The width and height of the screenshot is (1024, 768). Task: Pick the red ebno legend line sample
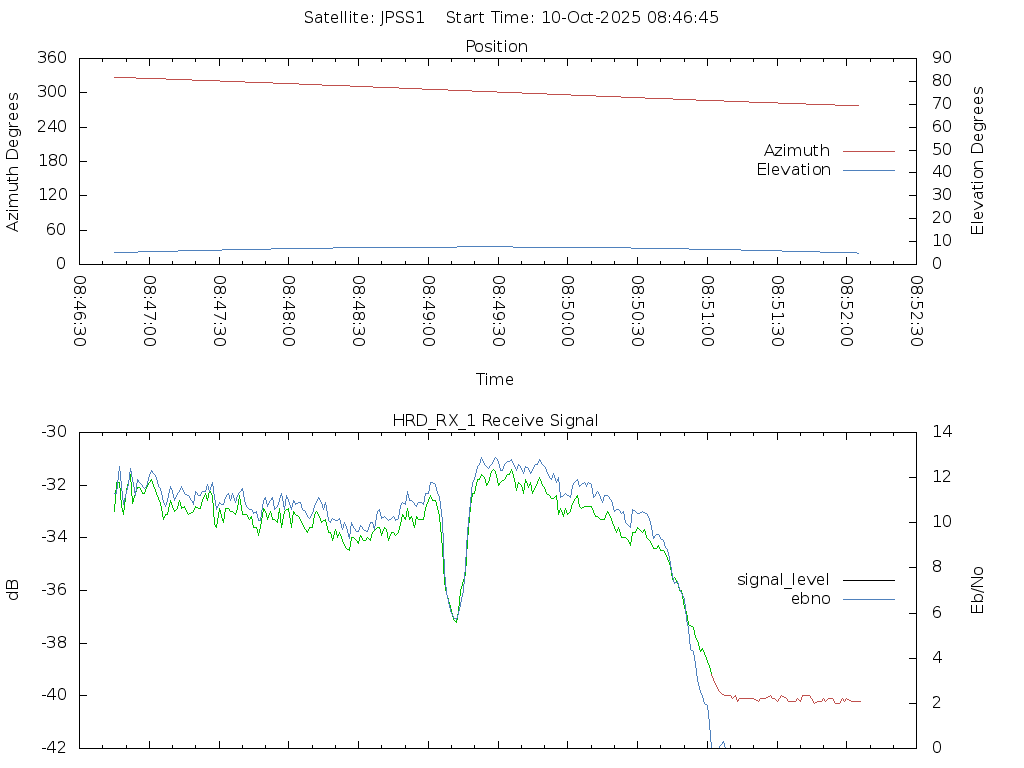[x=868, y=599]
